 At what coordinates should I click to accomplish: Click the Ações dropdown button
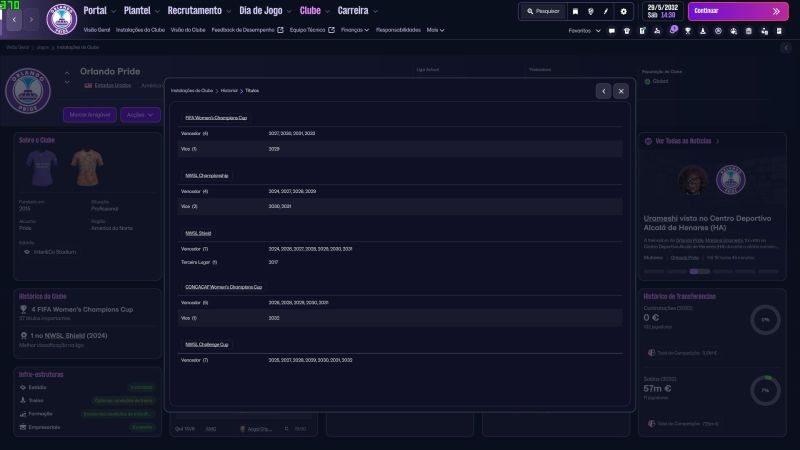[140, 115]
